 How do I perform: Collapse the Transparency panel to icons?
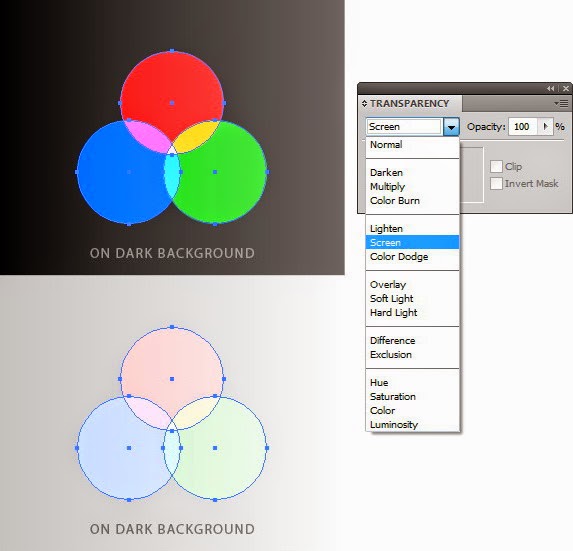click(x=550, y=88)
